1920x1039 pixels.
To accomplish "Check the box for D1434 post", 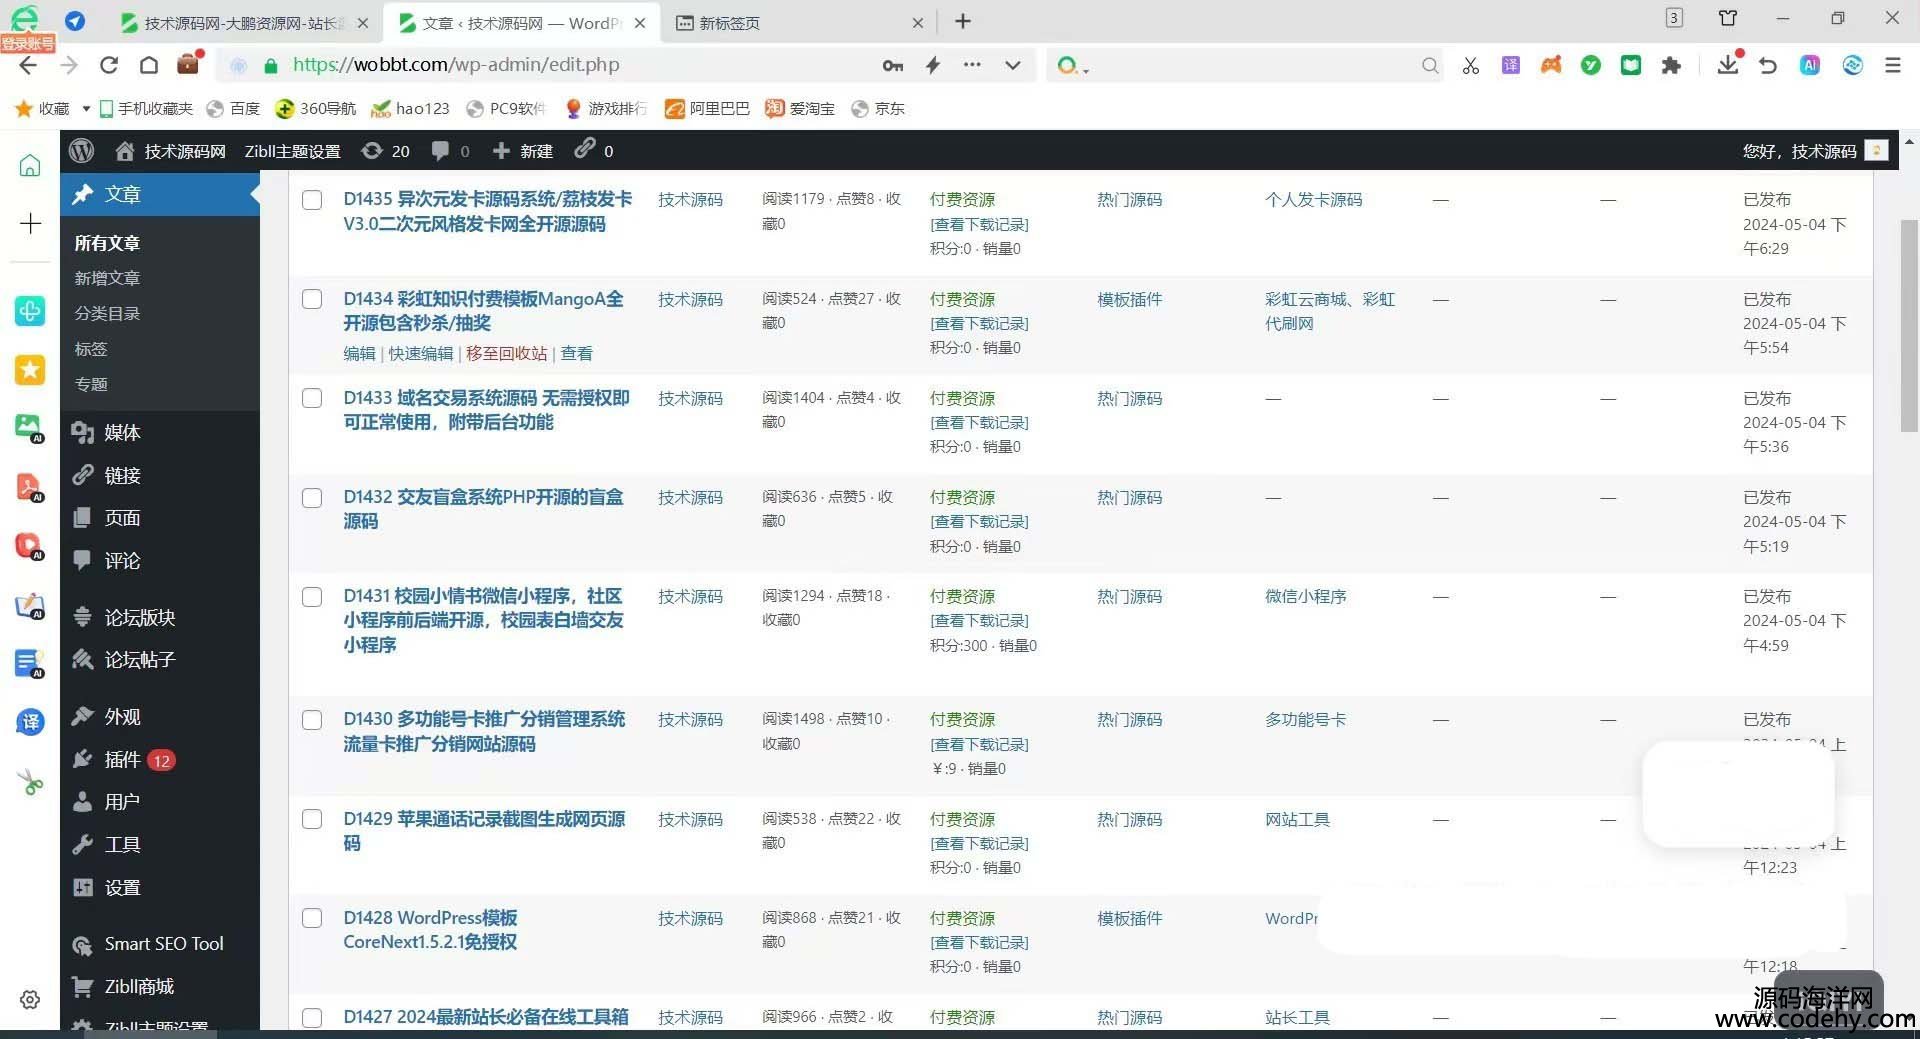I will click(312, 299).
